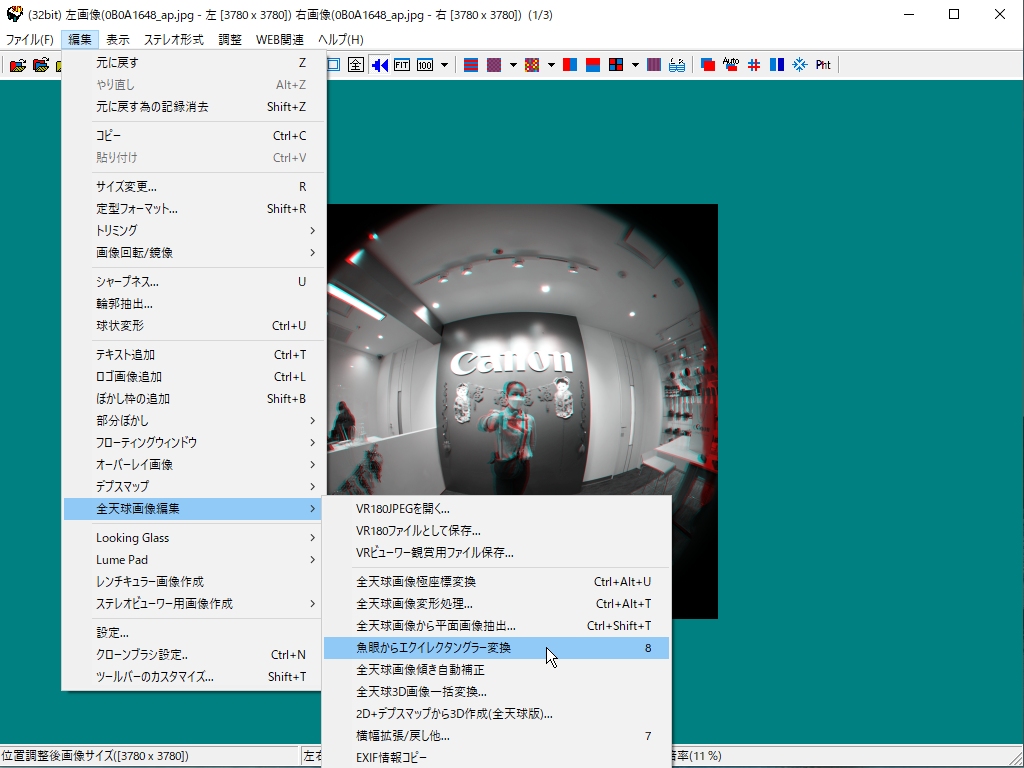This screenshot has height=768, width=1024.
Task: Open dropdown arrow next to 100% icon
Action: click(x=444, y=65)
